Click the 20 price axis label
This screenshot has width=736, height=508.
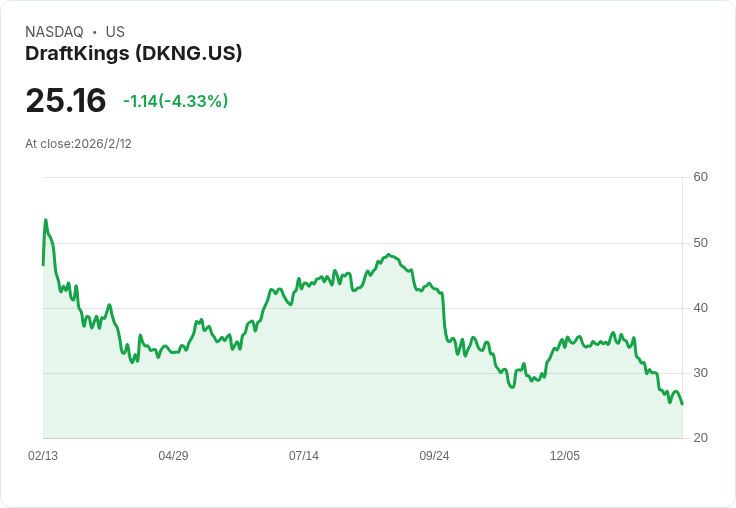[x=700, y=438]
